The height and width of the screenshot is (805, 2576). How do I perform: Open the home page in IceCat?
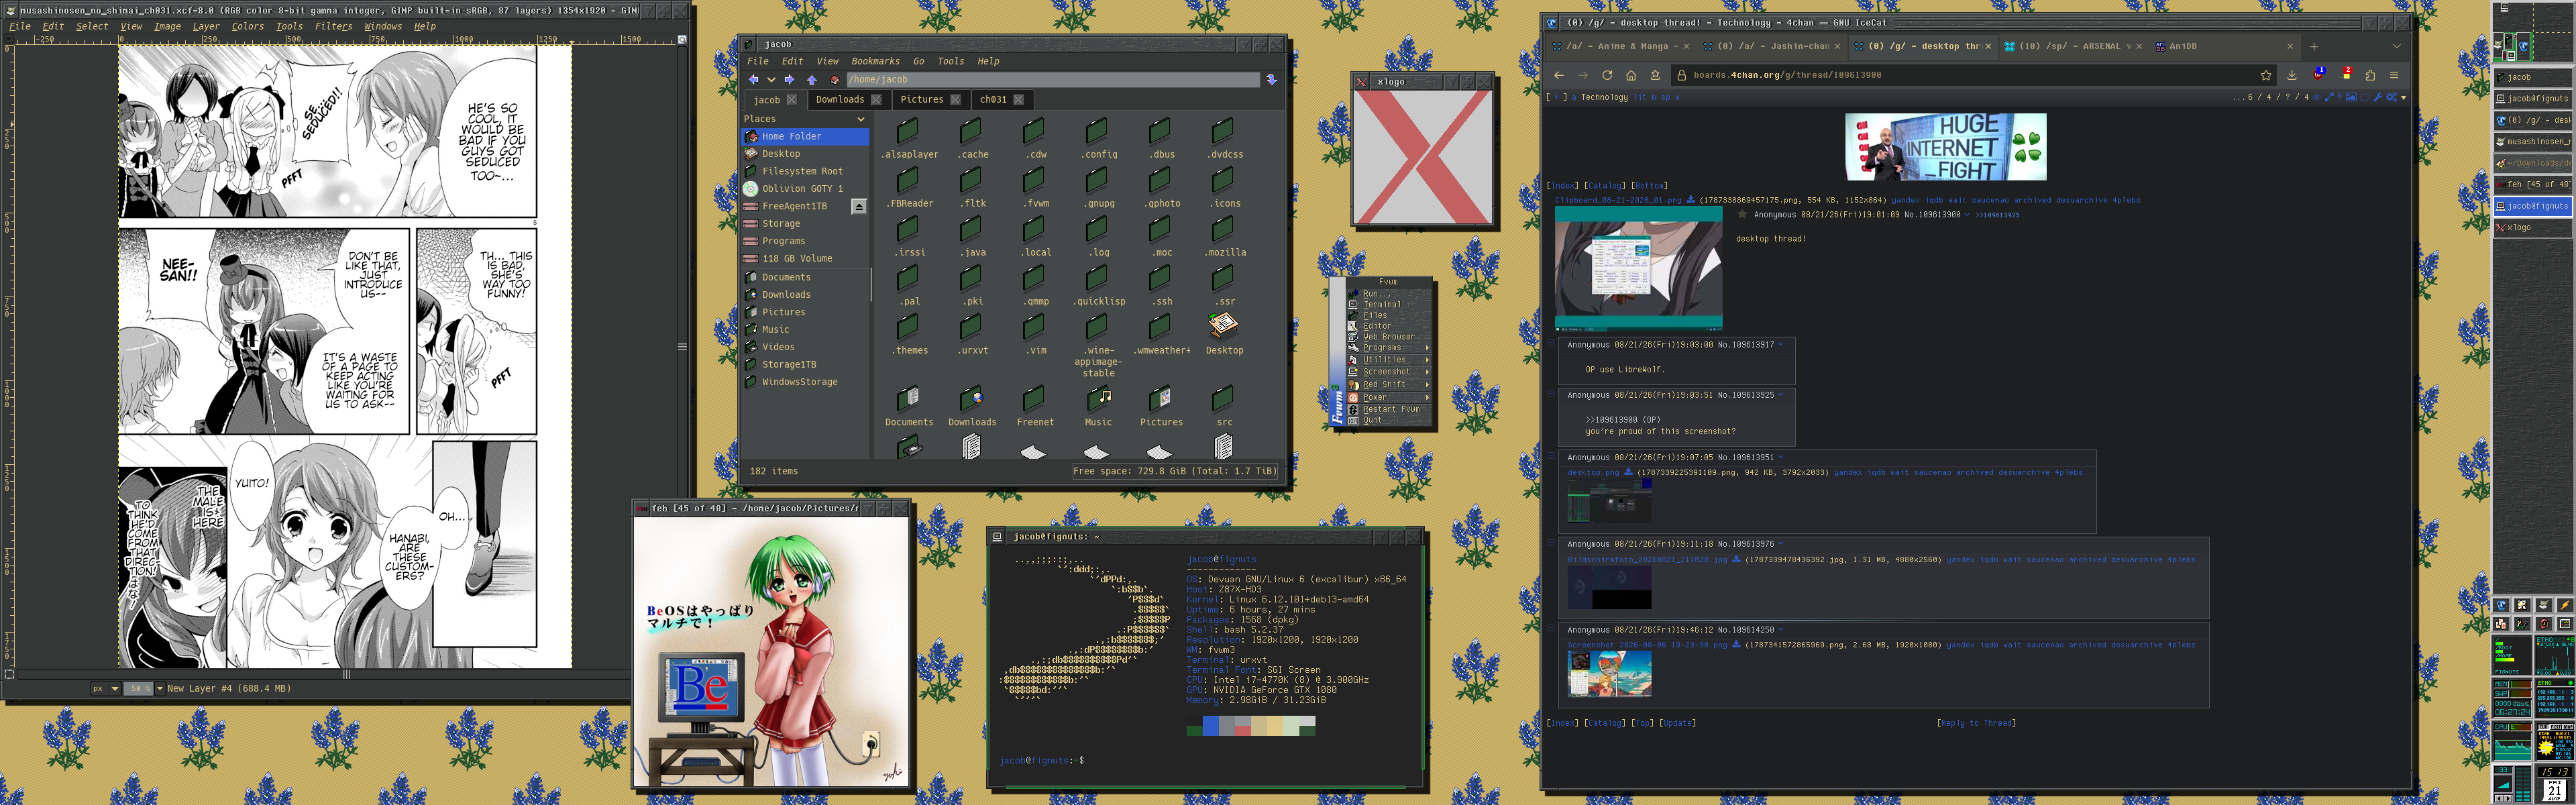coord(1631,75)
